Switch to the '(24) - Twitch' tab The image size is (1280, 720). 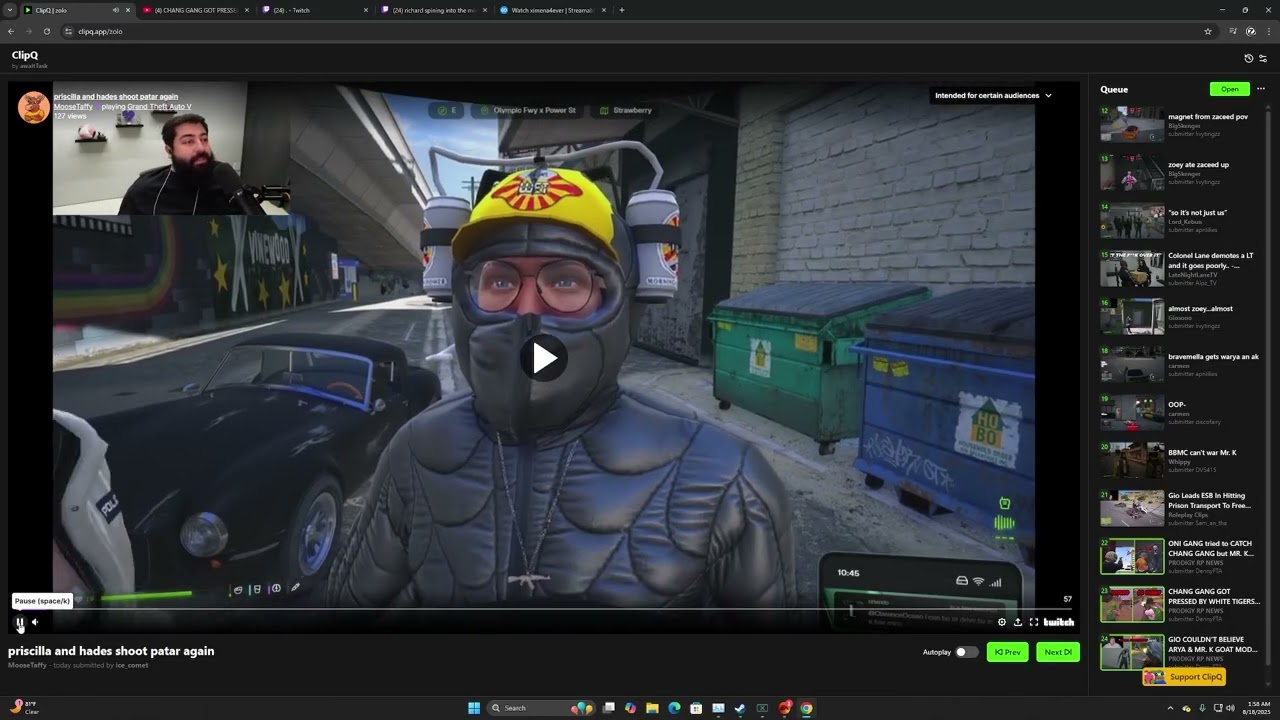pyautogui.click(x=315, y=10)
